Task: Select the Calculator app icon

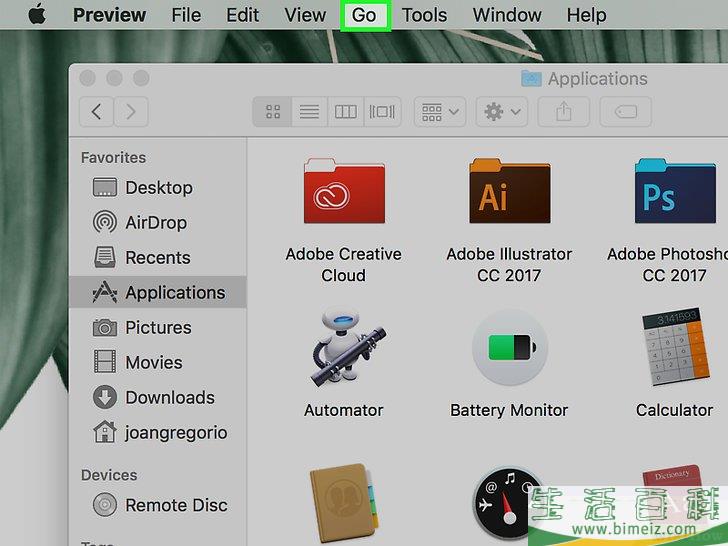Action: click(676, 347)
